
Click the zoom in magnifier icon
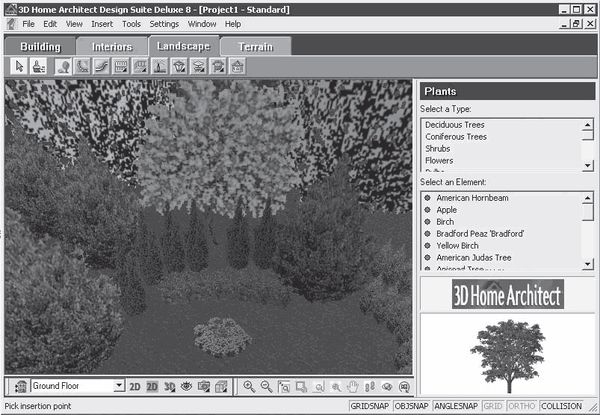pyautogui.click(x=249, y=386)
